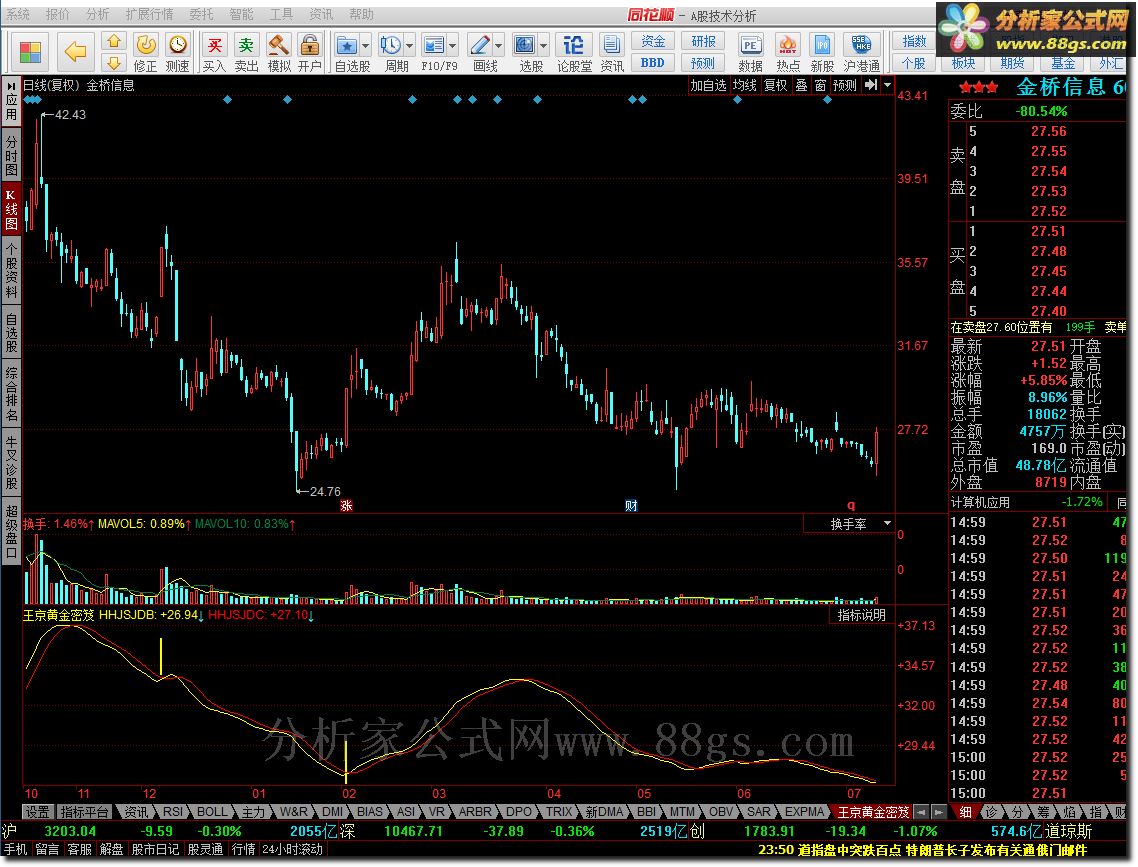1138x867 pixels.
Task: Open 自选股 star folder icon
Action: (x=347, y=45)
